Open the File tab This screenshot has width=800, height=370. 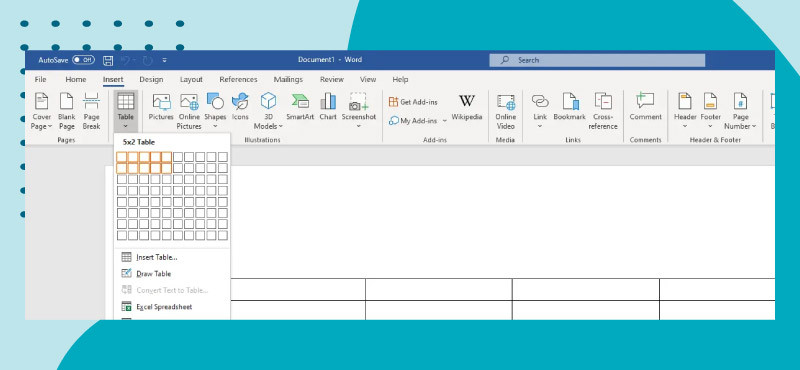pyautogui.click(x=40, y=80)
